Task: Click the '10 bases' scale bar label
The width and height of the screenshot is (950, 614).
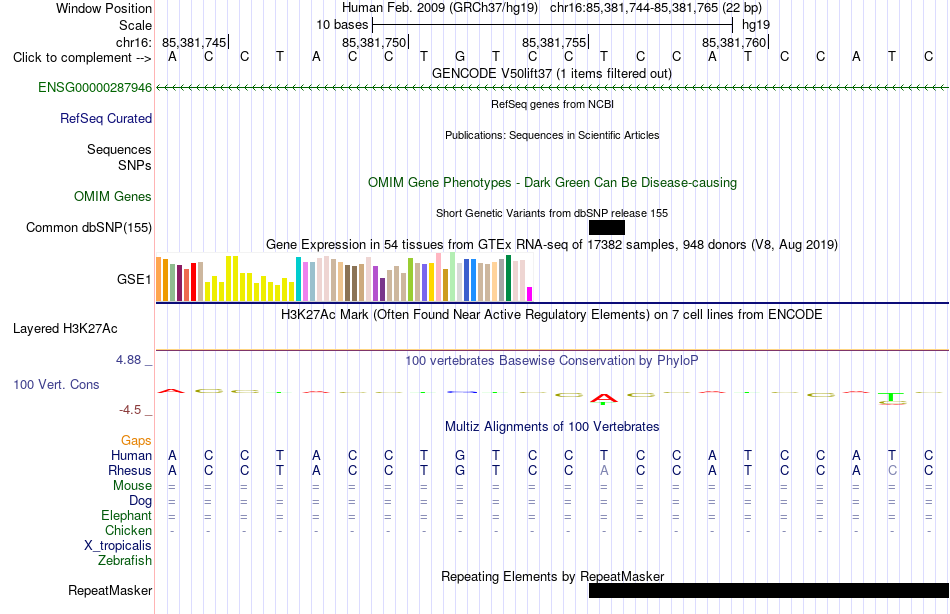Action: coord(342,25)
